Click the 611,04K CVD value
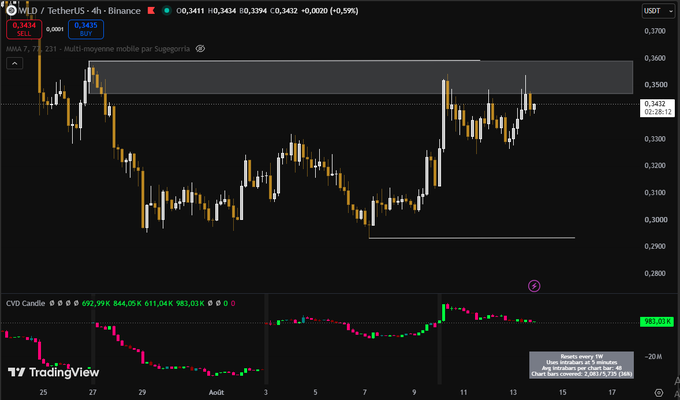The width and height of the screenshot is (680, 400). tap(159, 303)
